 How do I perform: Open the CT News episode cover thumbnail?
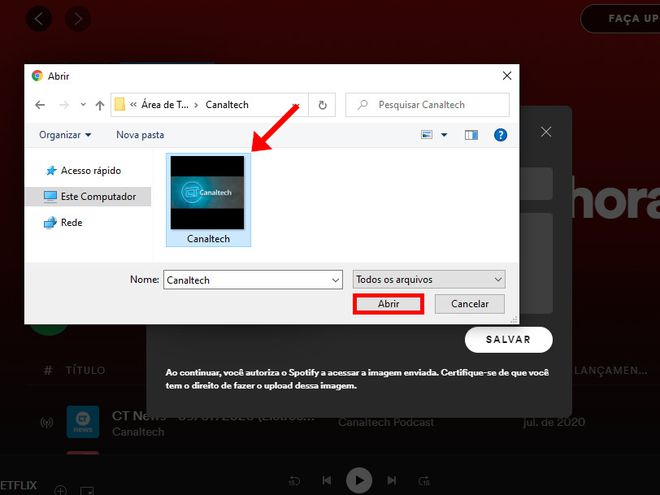coord(83,422)
